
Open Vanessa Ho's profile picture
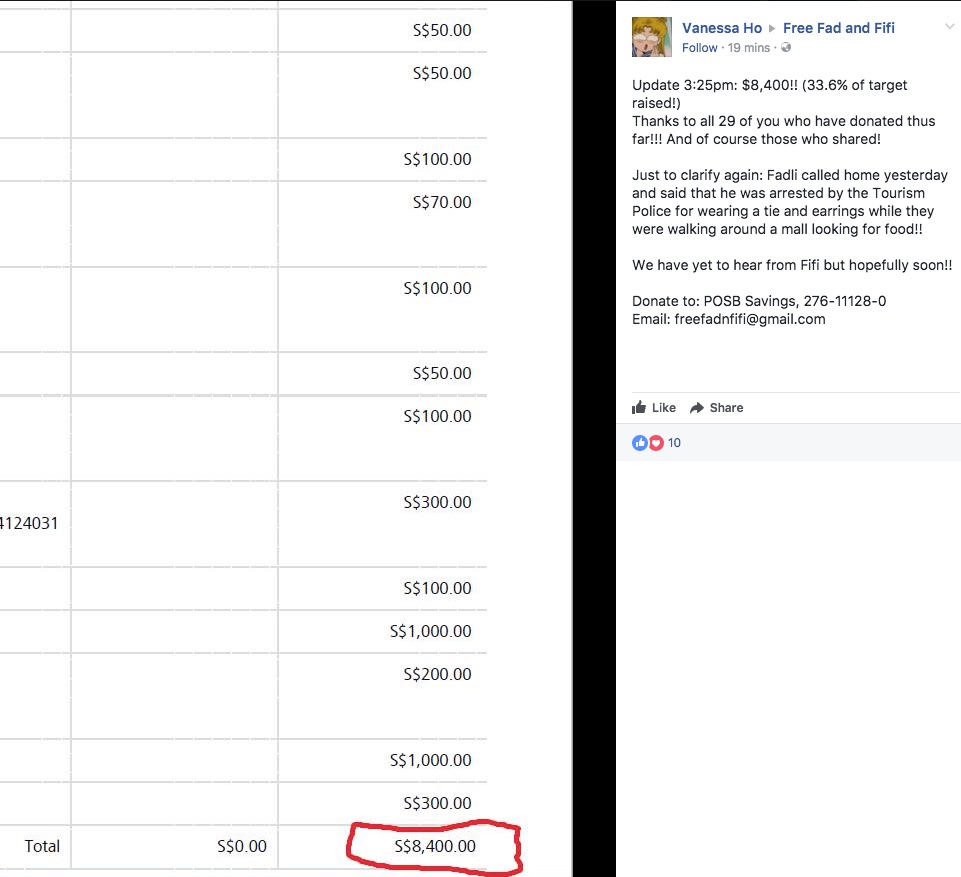point(650,36)
